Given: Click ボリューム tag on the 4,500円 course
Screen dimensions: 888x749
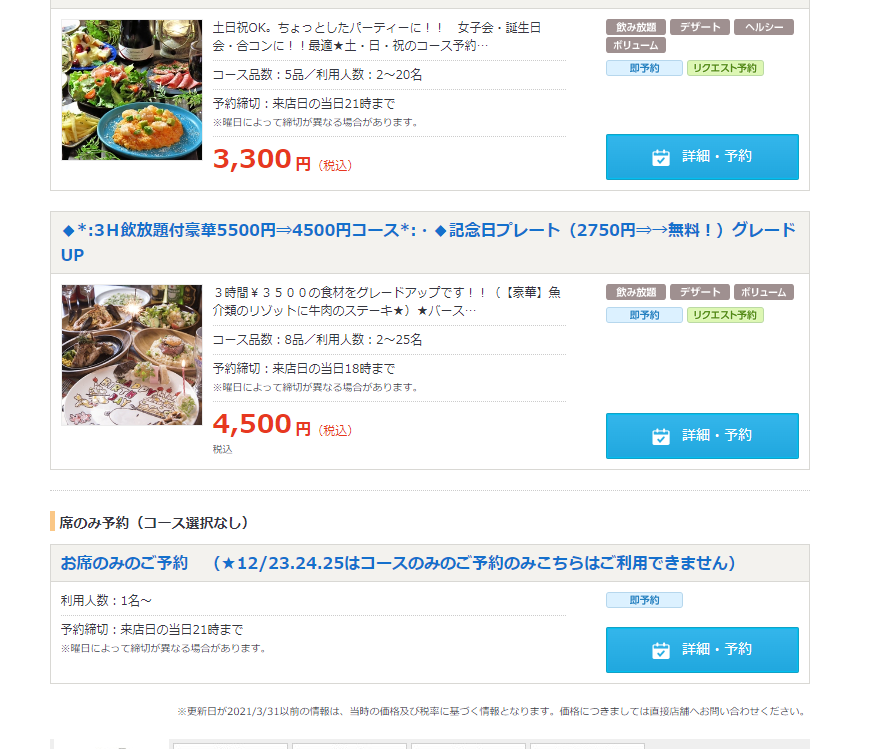Looking at the screenshot, I should click(764, 292).
